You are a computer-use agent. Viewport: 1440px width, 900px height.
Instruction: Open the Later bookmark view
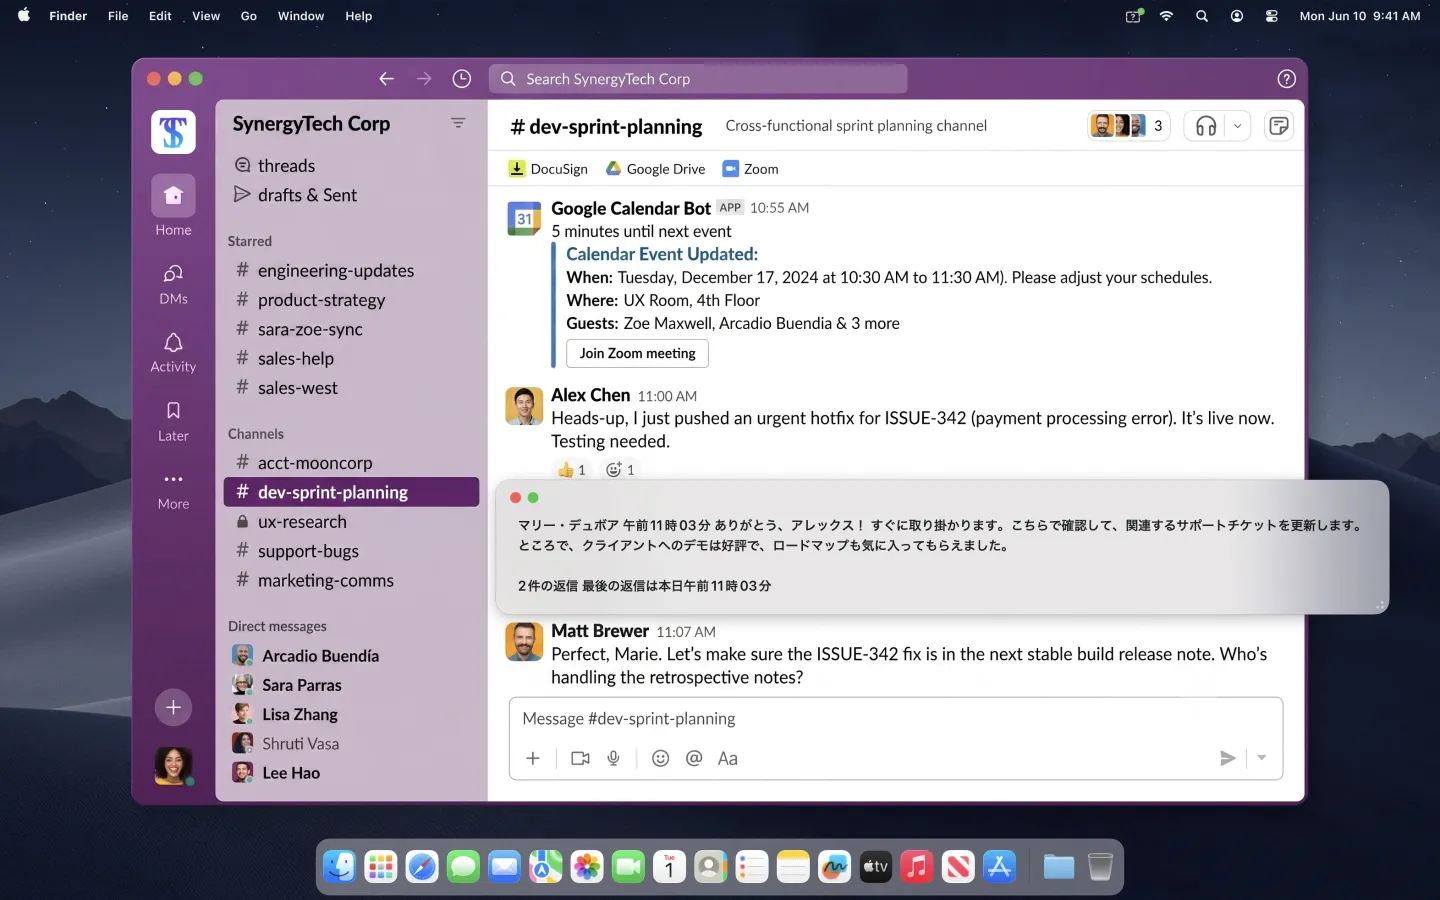click(173, 421)
